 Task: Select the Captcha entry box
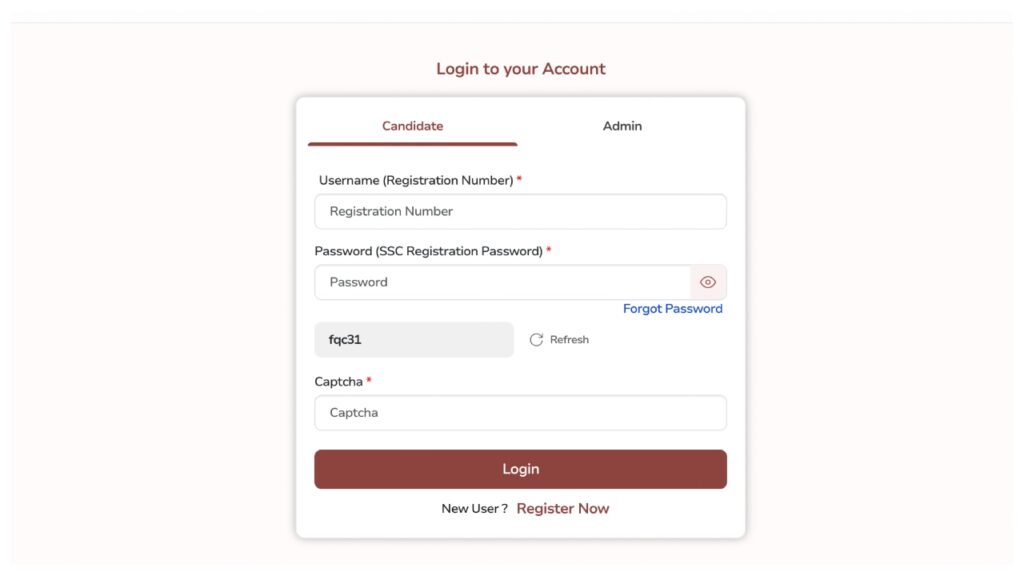pyautogui.click(x=520, y=412)
